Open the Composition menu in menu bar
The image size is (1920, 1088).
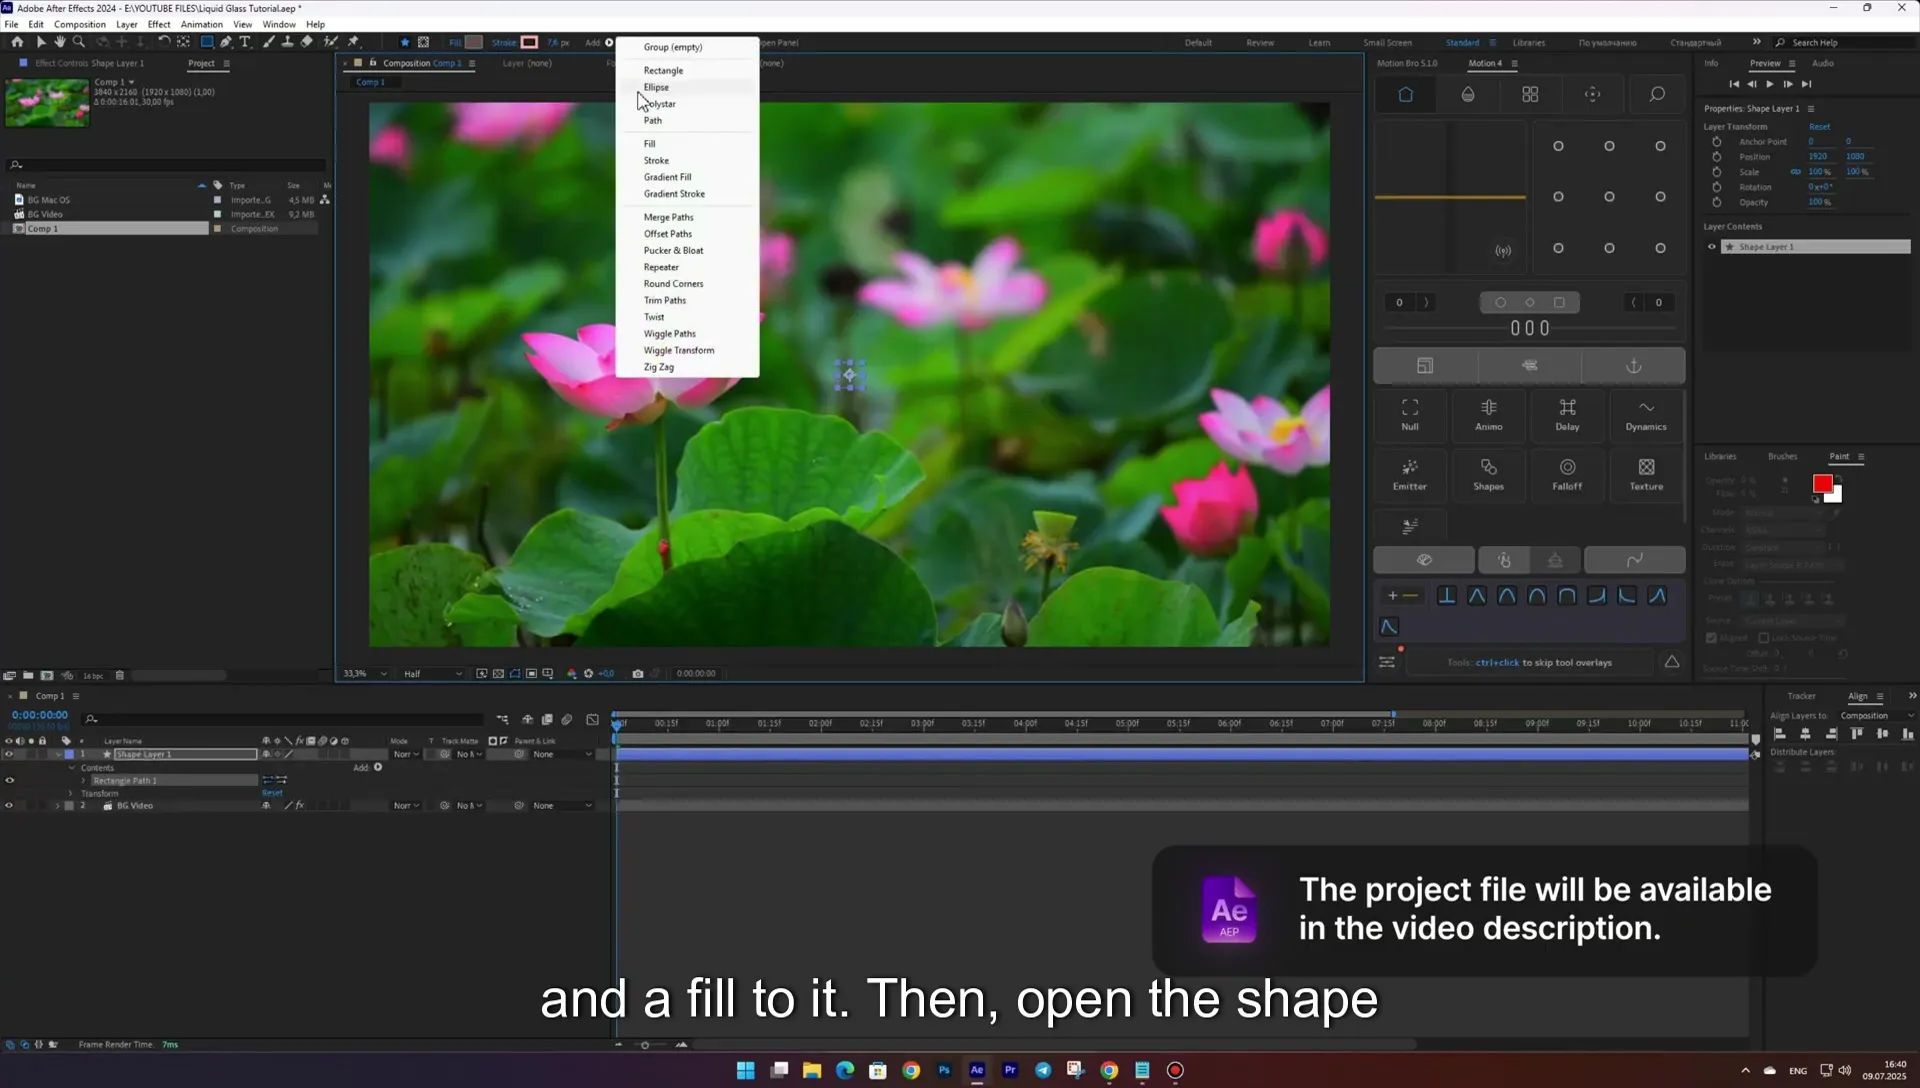80,24
